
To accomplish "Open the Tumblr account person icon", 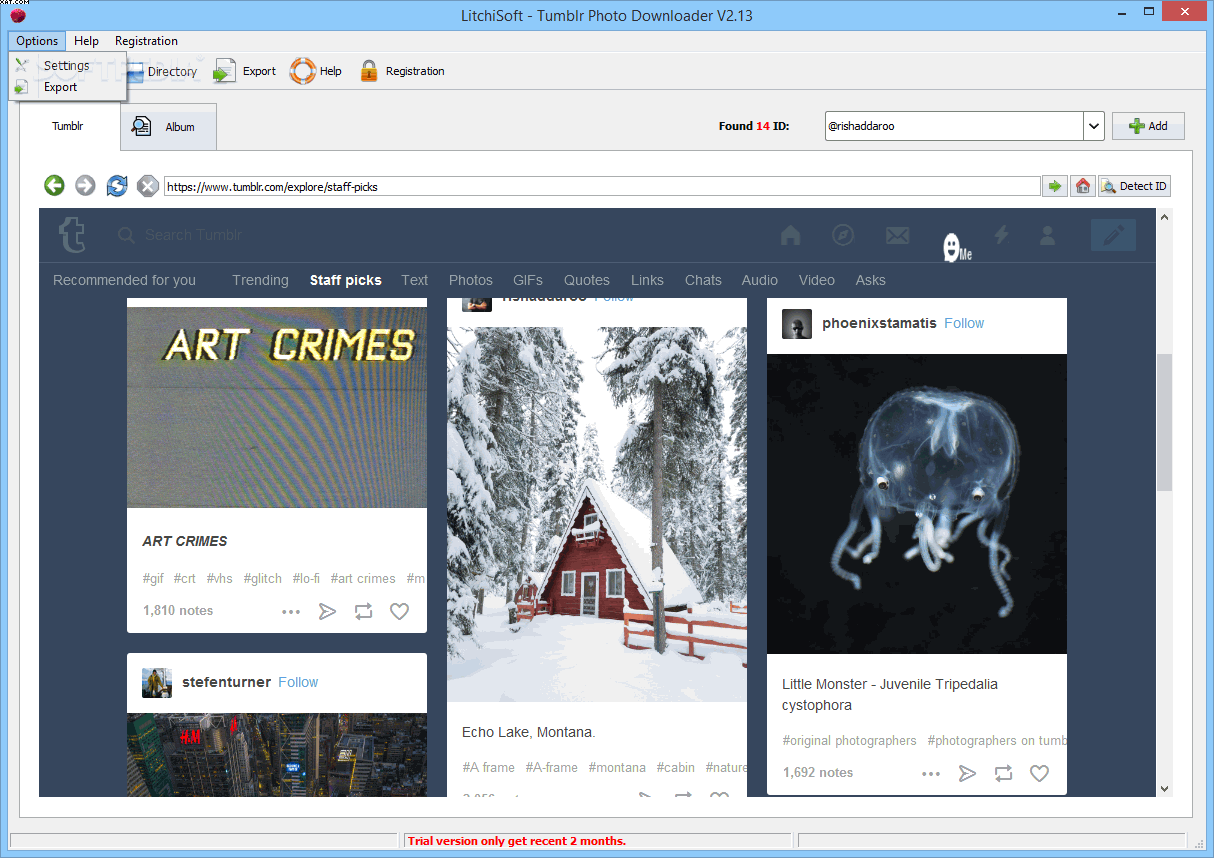I will coord(1048,235).
